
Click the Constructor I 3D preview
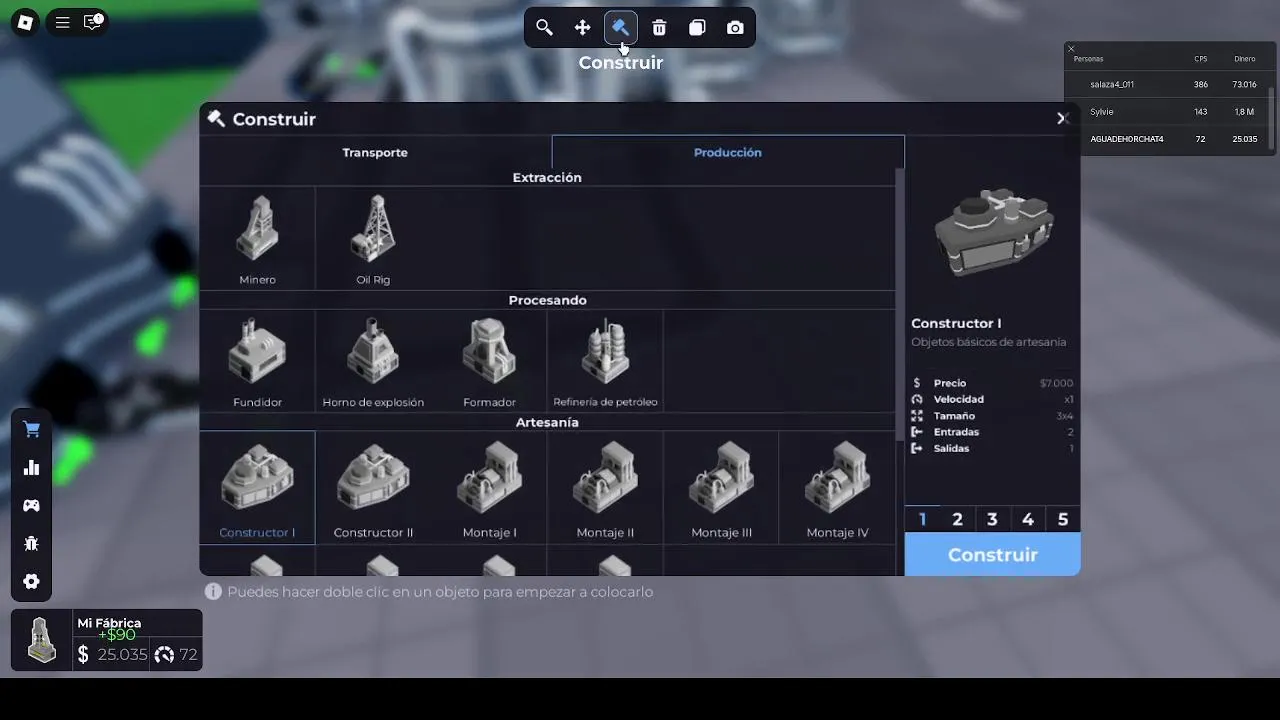point(992,233)
